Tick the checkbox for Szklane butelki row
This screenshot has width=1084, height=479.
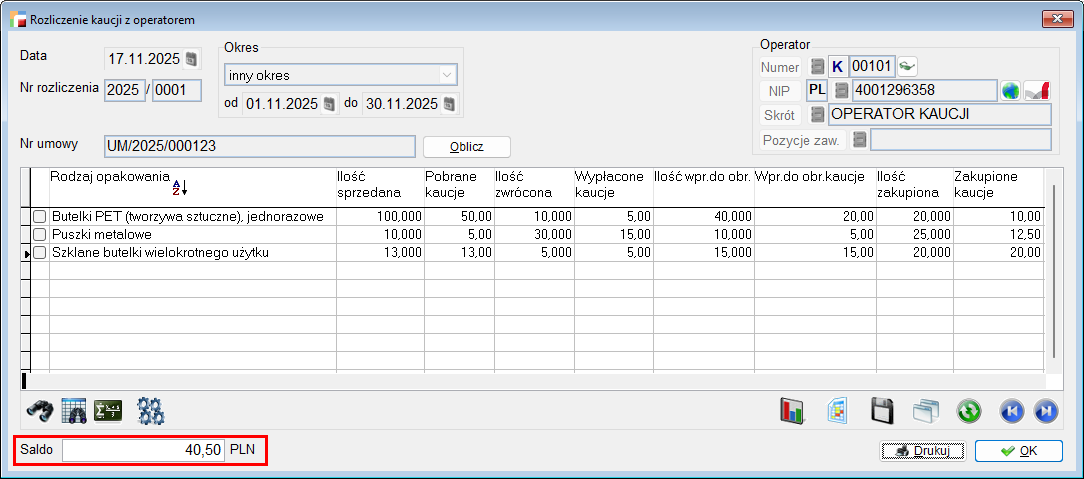(x=39, y=253)
